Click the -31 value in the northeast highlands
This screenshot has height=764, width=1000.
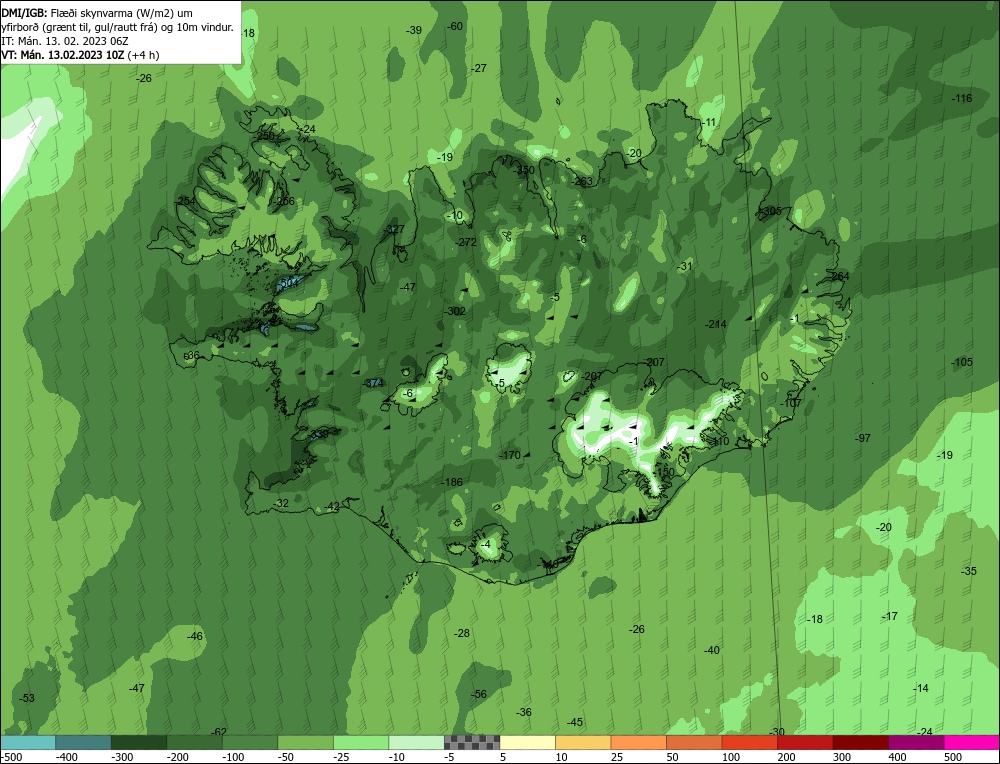[x=684, y=267]
